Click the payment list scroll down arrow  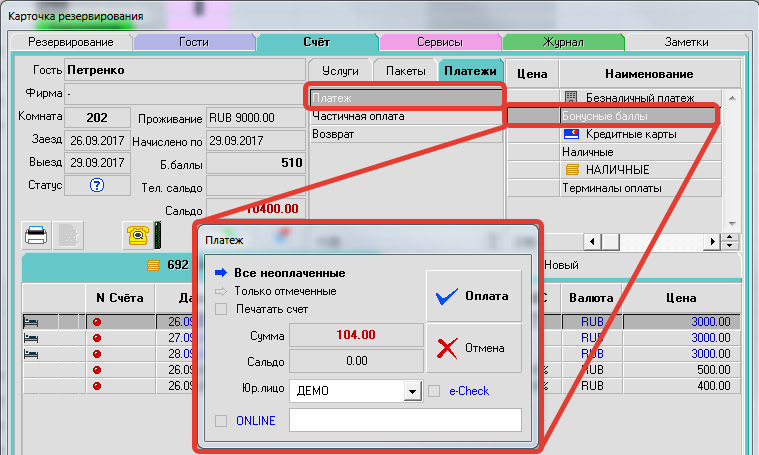(731, 223)
